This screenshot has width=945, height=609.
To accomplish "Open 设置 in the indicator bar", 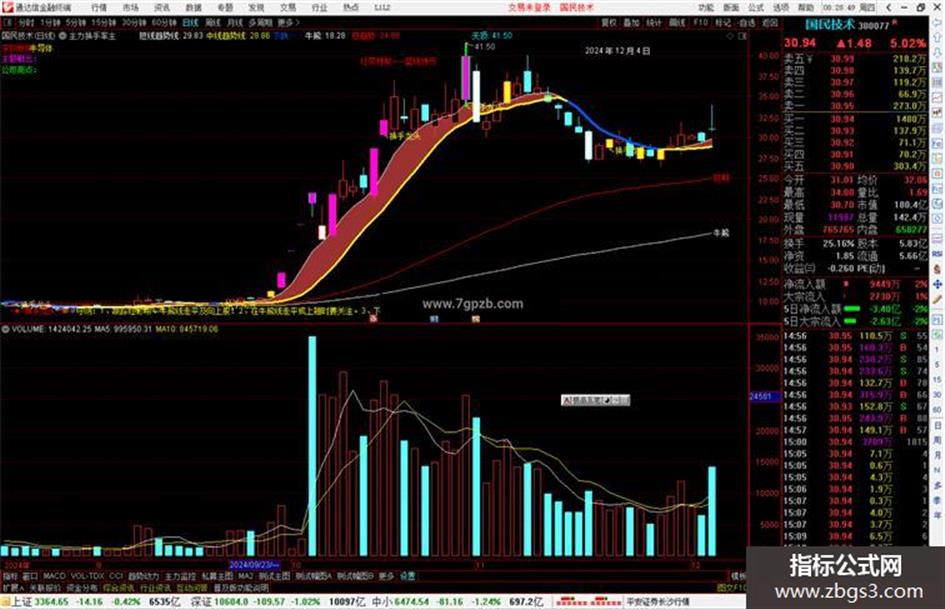I will click(x=407, y=576).
